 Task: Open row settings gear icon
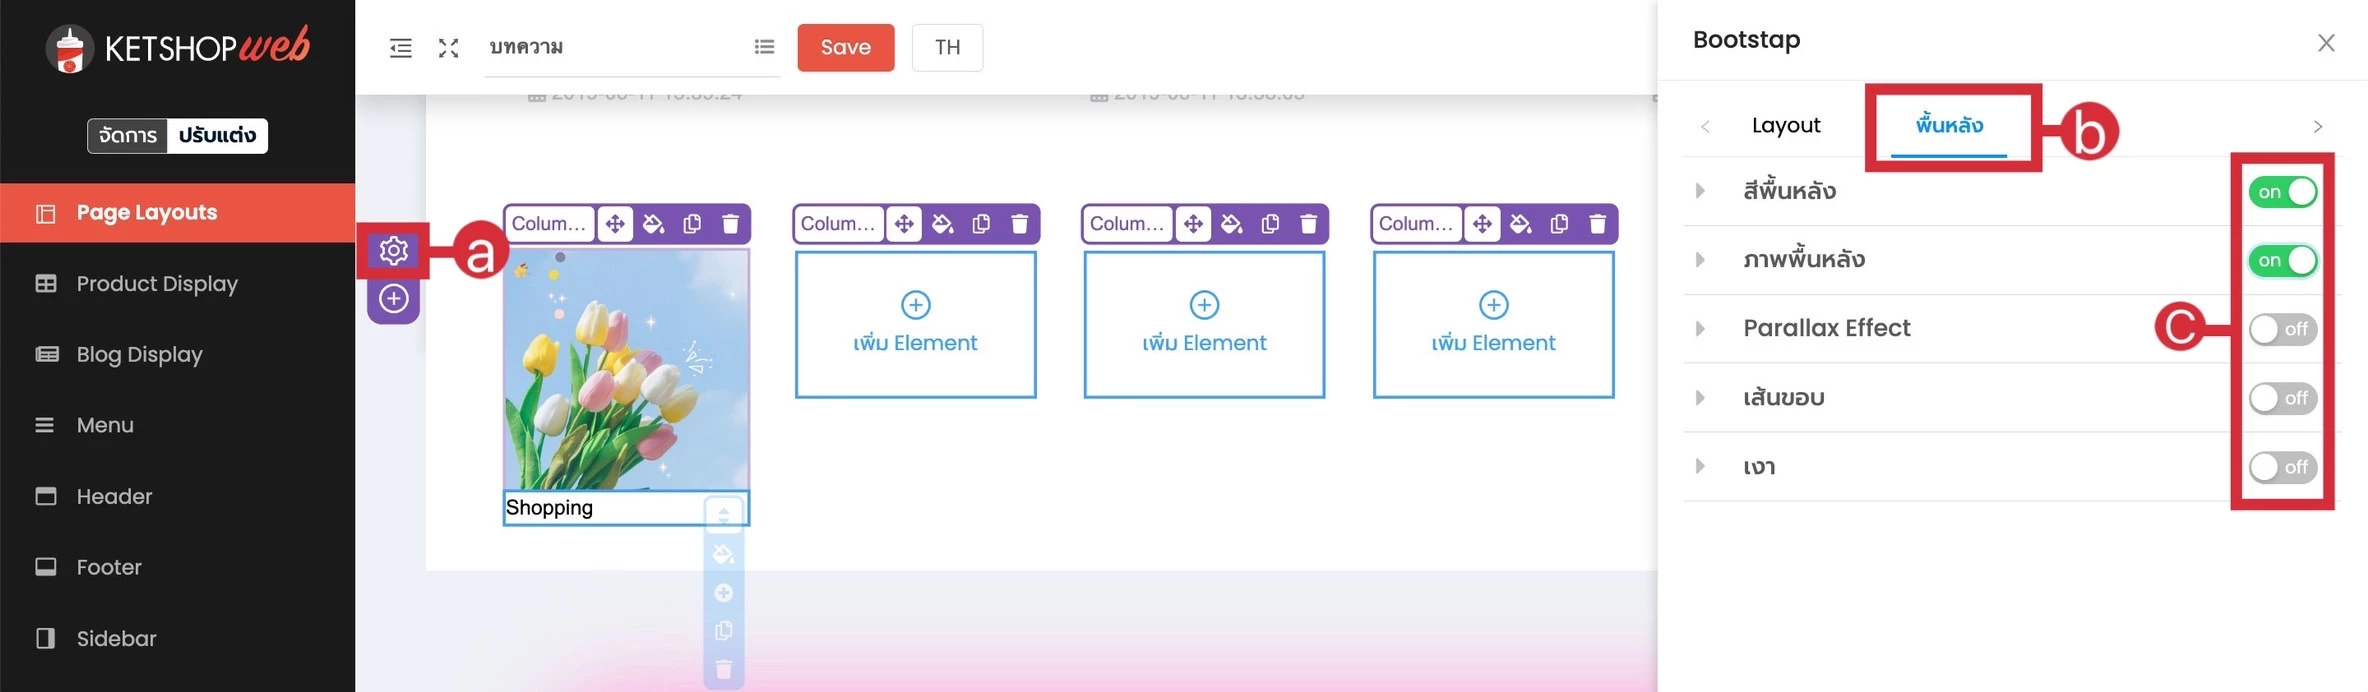(x=393, y=250)
